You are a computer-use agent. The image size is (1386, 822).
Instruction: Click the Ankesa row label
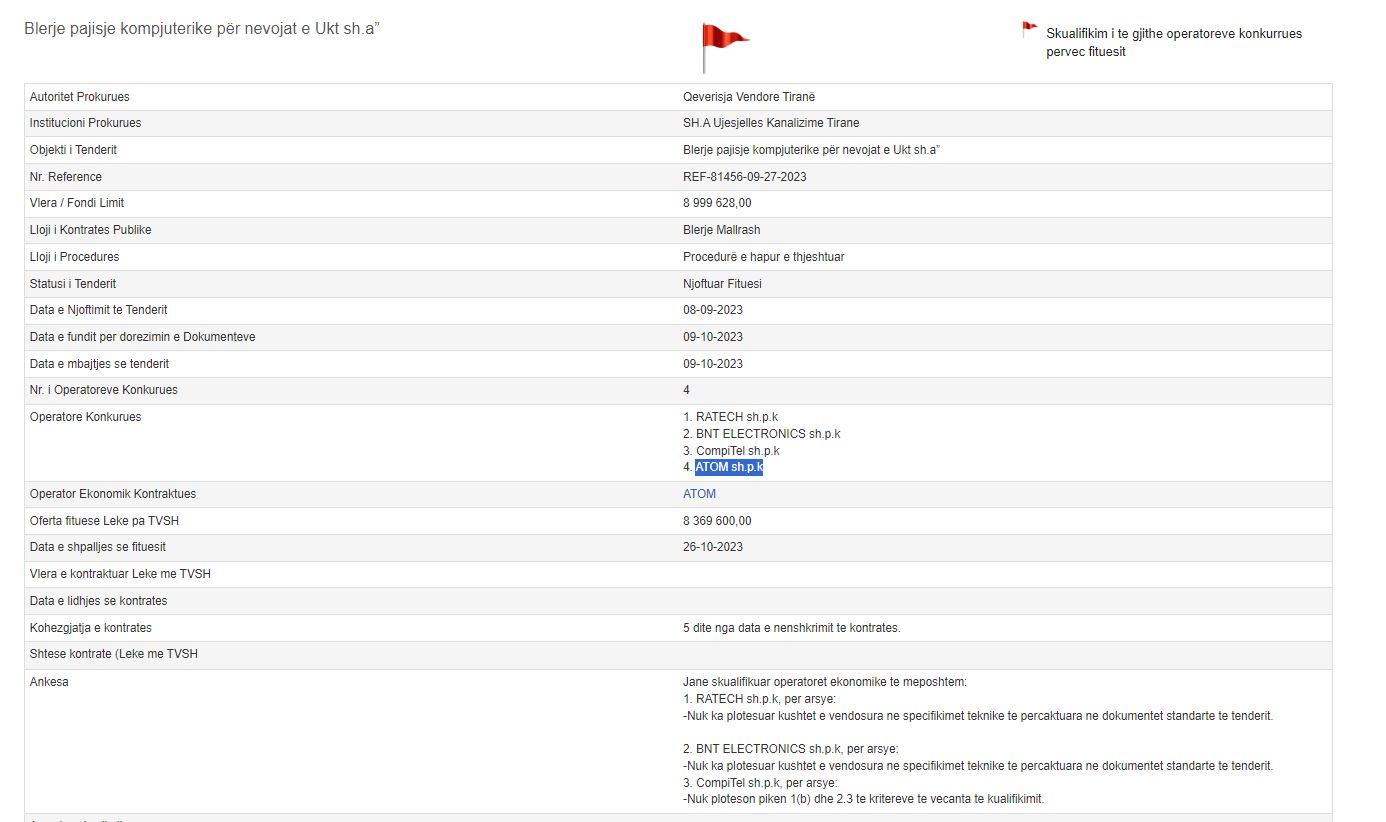49,683
